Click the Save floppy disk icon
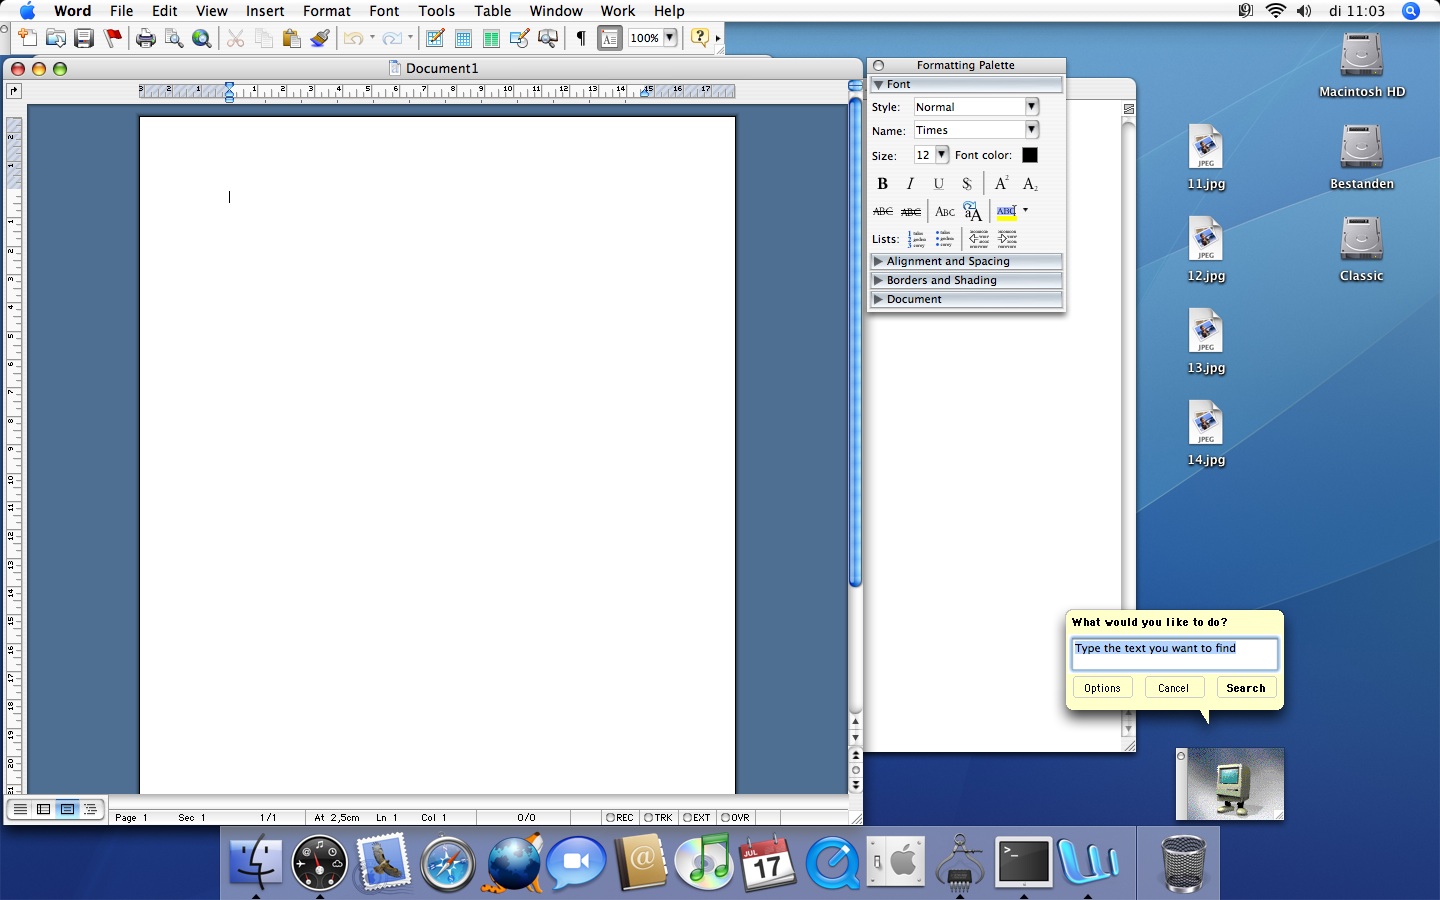Screen dimensions: 1440x900 pos(84,39)
